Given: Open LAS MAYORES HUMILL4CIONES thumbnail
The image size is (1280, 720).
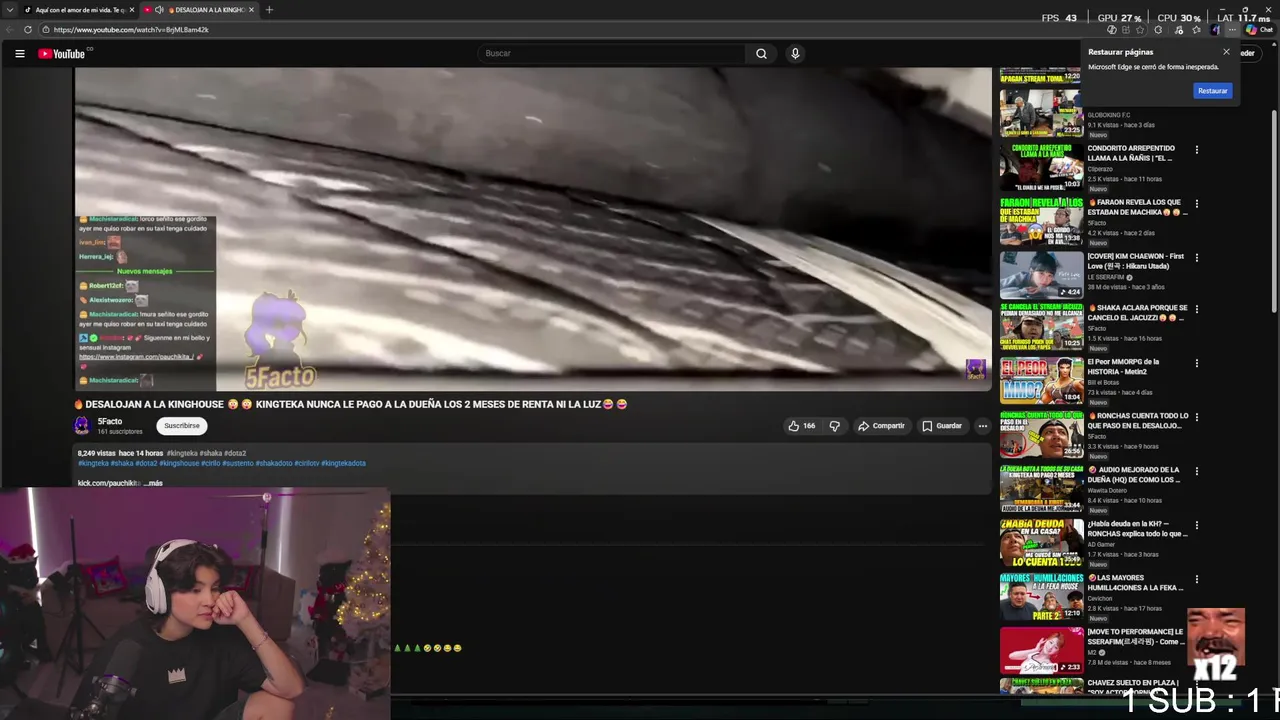Looking at the screenshot, I should click(1041, 598).
